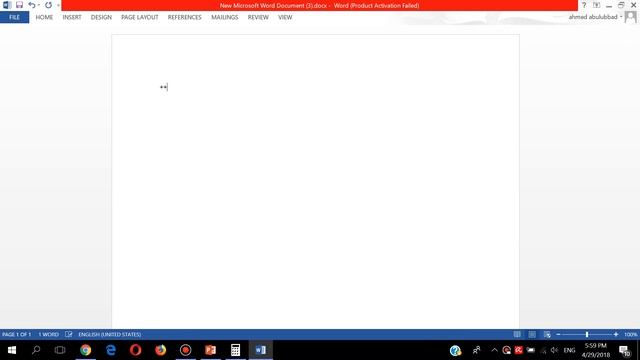Click the red antivirus tray icon
Image resolution: width=640 pixels, height=360 pixels.
pyautogui.click(x=518, y=350)
